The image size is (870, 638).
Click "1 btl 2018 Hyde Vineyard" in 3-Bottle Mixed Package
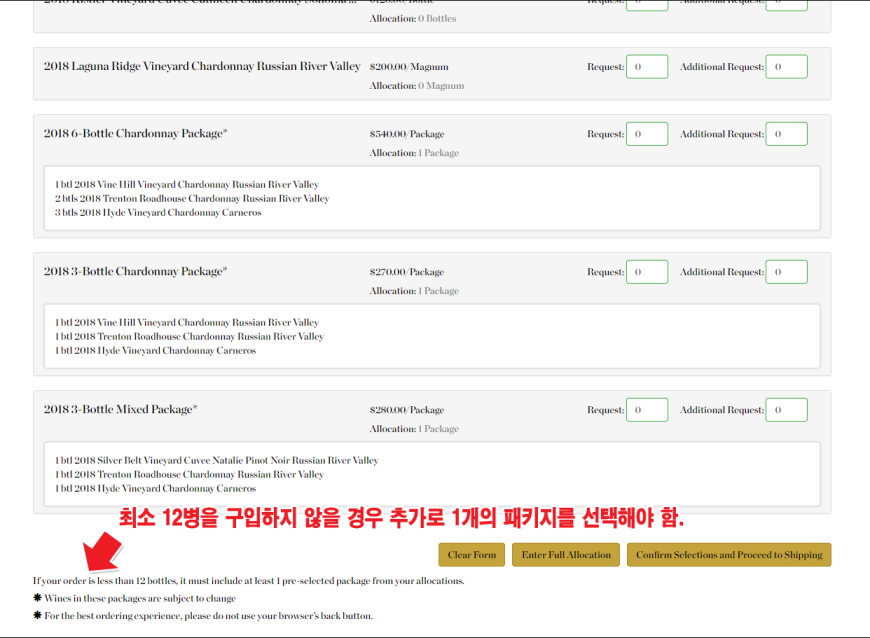pos(155,489)
